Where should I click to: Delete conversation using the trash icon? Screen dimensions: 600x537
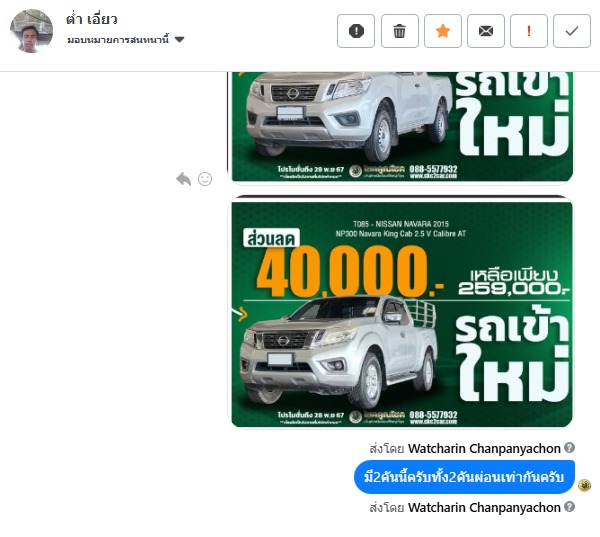pyautogui.click(x=399, y=31)
